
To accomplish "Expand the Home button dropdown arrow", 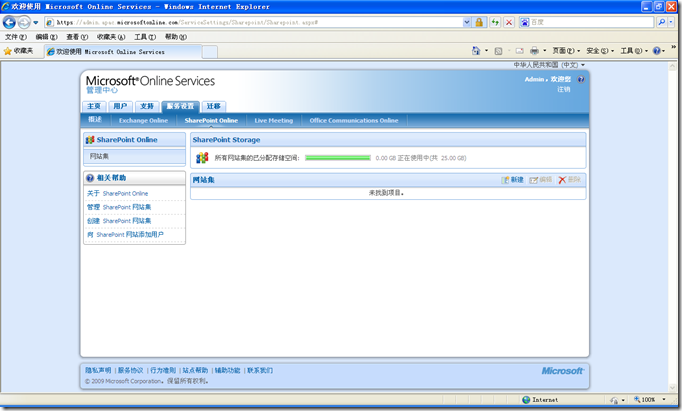I will (486, 51).
